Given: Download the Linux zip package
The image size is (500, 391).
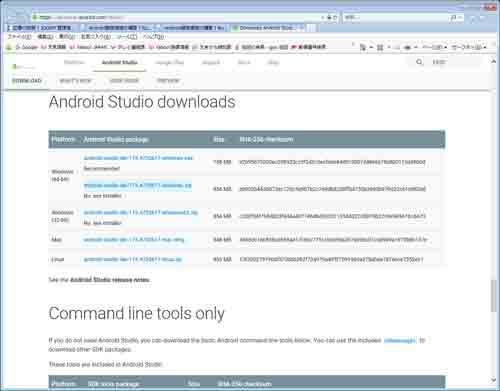Looking at the screenshot, I should point(133,259).
